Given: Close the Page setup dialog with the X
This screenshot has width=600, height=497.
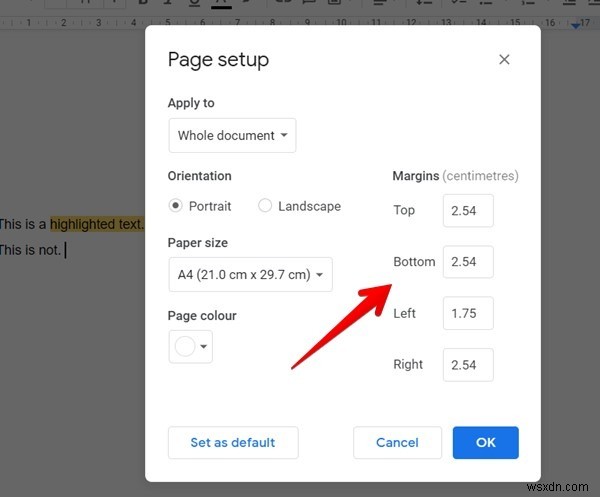Looking at the screenshot, I should coord(504,59).
